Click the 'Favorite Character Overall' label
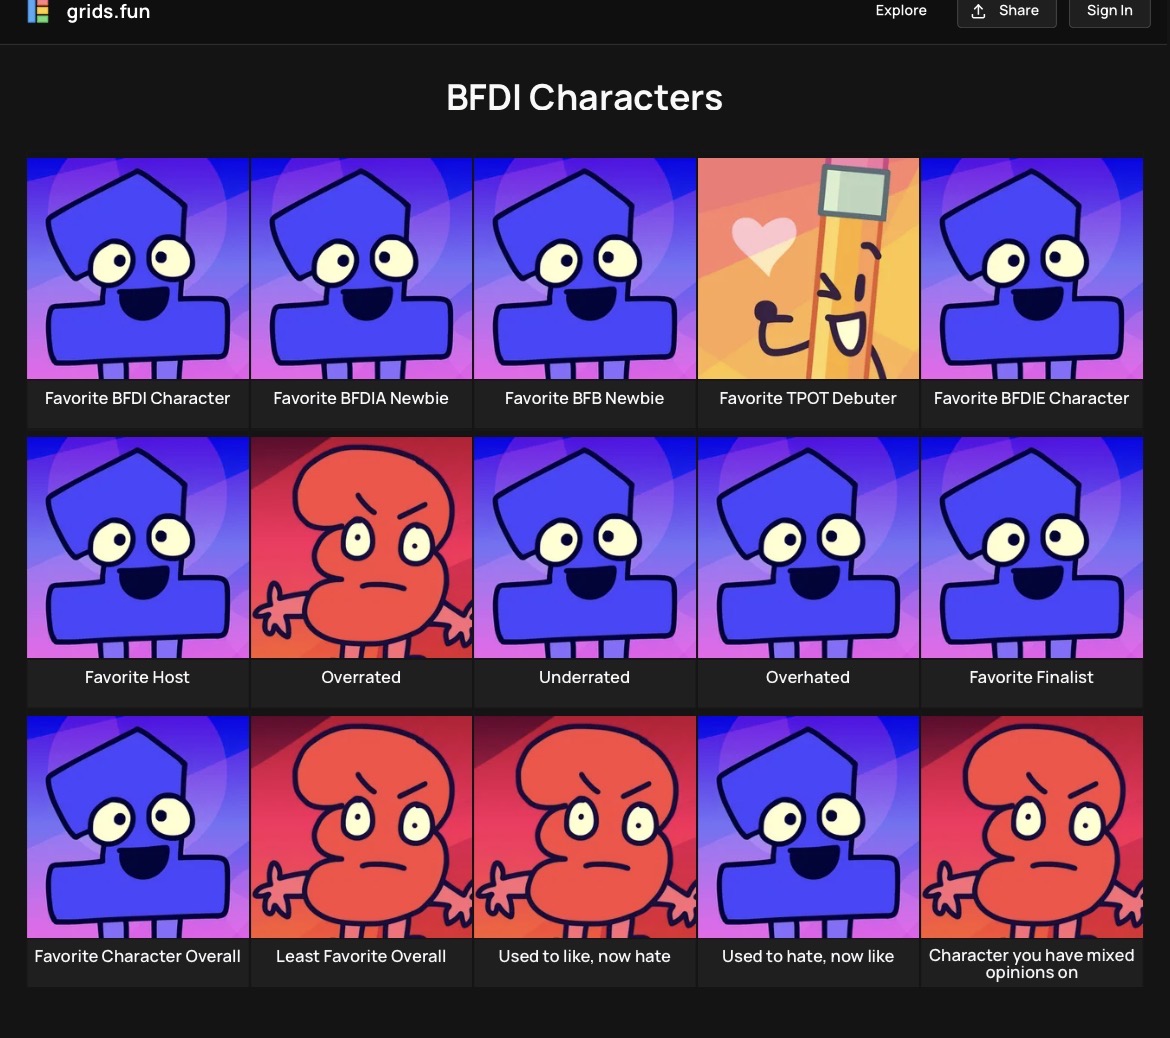The height and width of the screenshot is (1038, 1170). coord(137,957)
